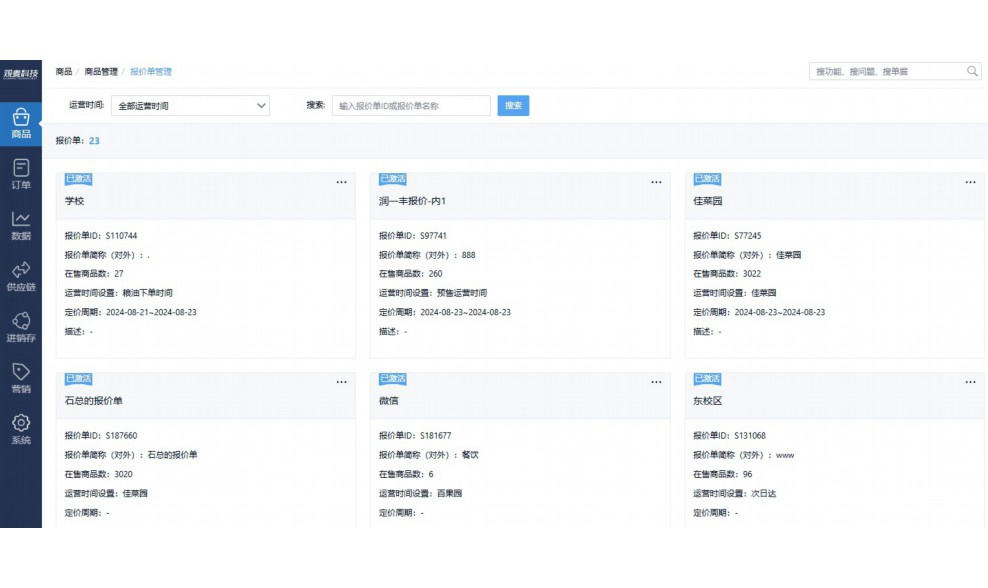The height and width of the screenshot is (588, 988).
Task: Click the magnifier icon in top search bar
Action: coord(971,71)
